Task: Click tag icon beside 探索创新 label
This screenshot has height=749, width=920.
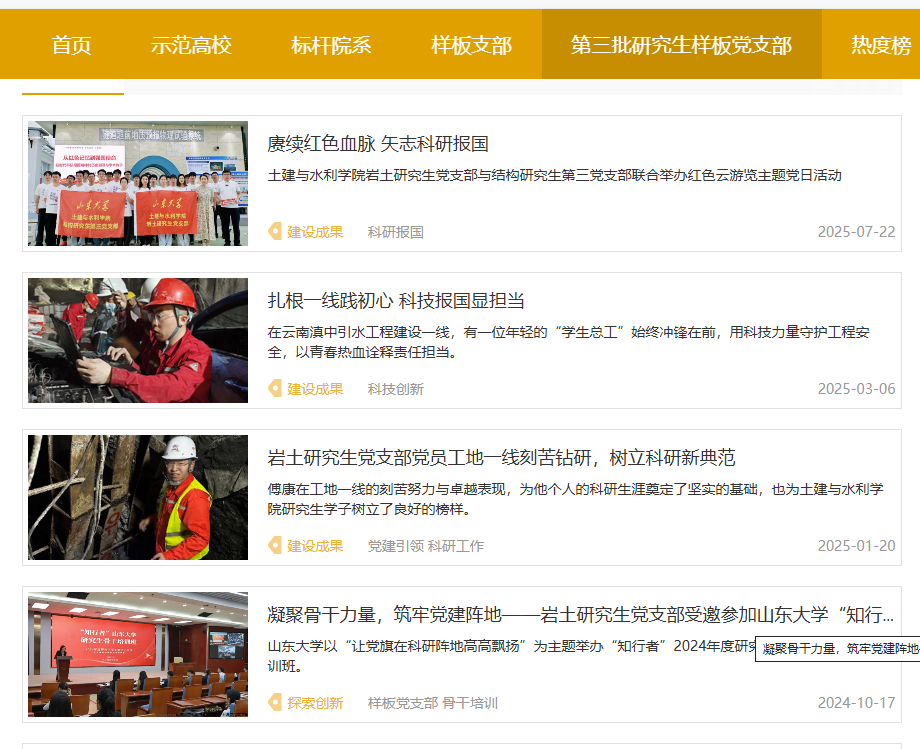Action: [x=275, y=703]
